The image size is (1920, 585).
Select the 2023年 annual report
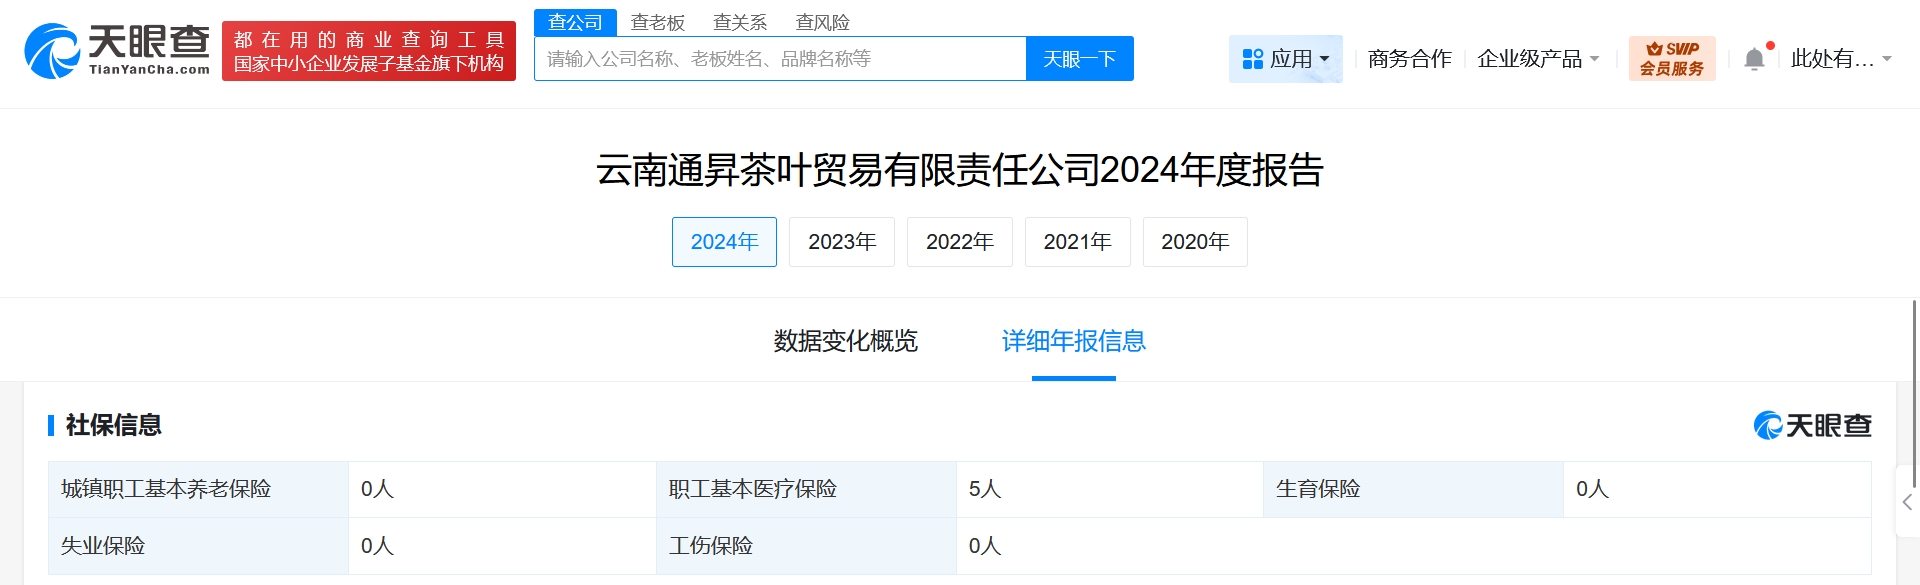841,242
